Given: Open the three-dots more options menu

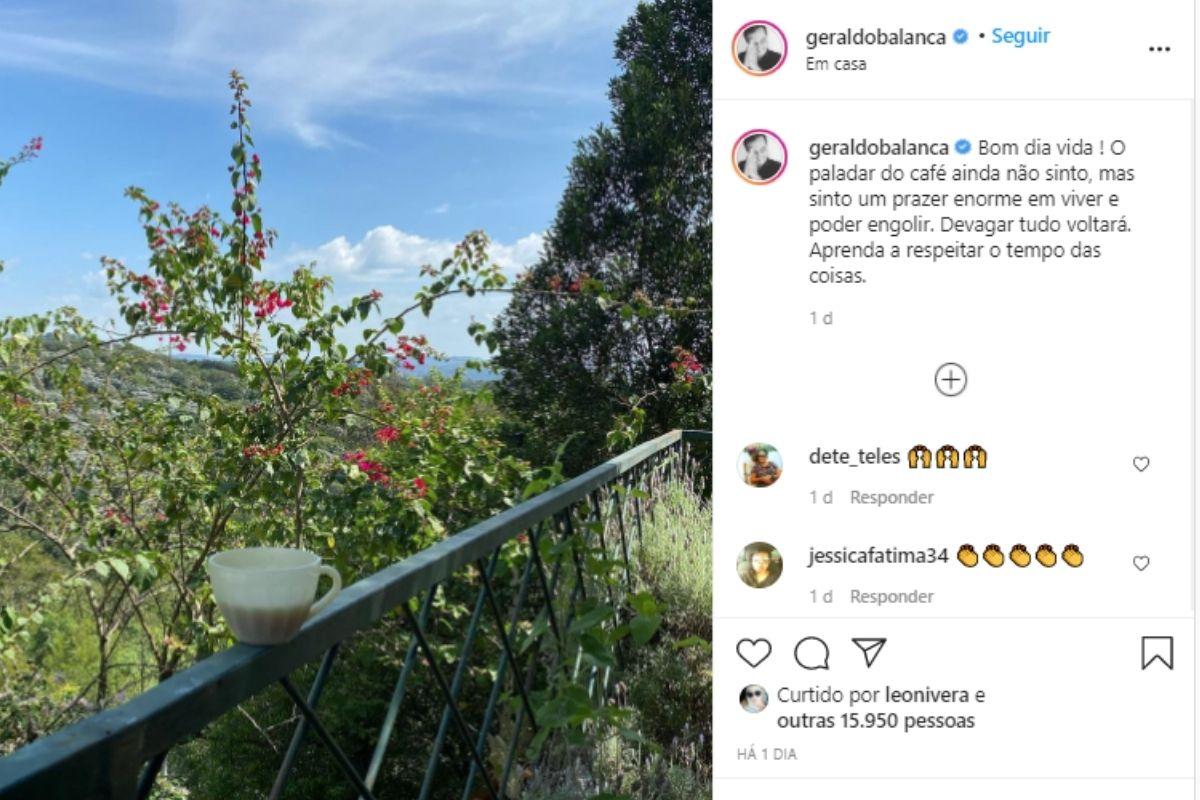Looking at the screenshot, I should [1159, 49].
